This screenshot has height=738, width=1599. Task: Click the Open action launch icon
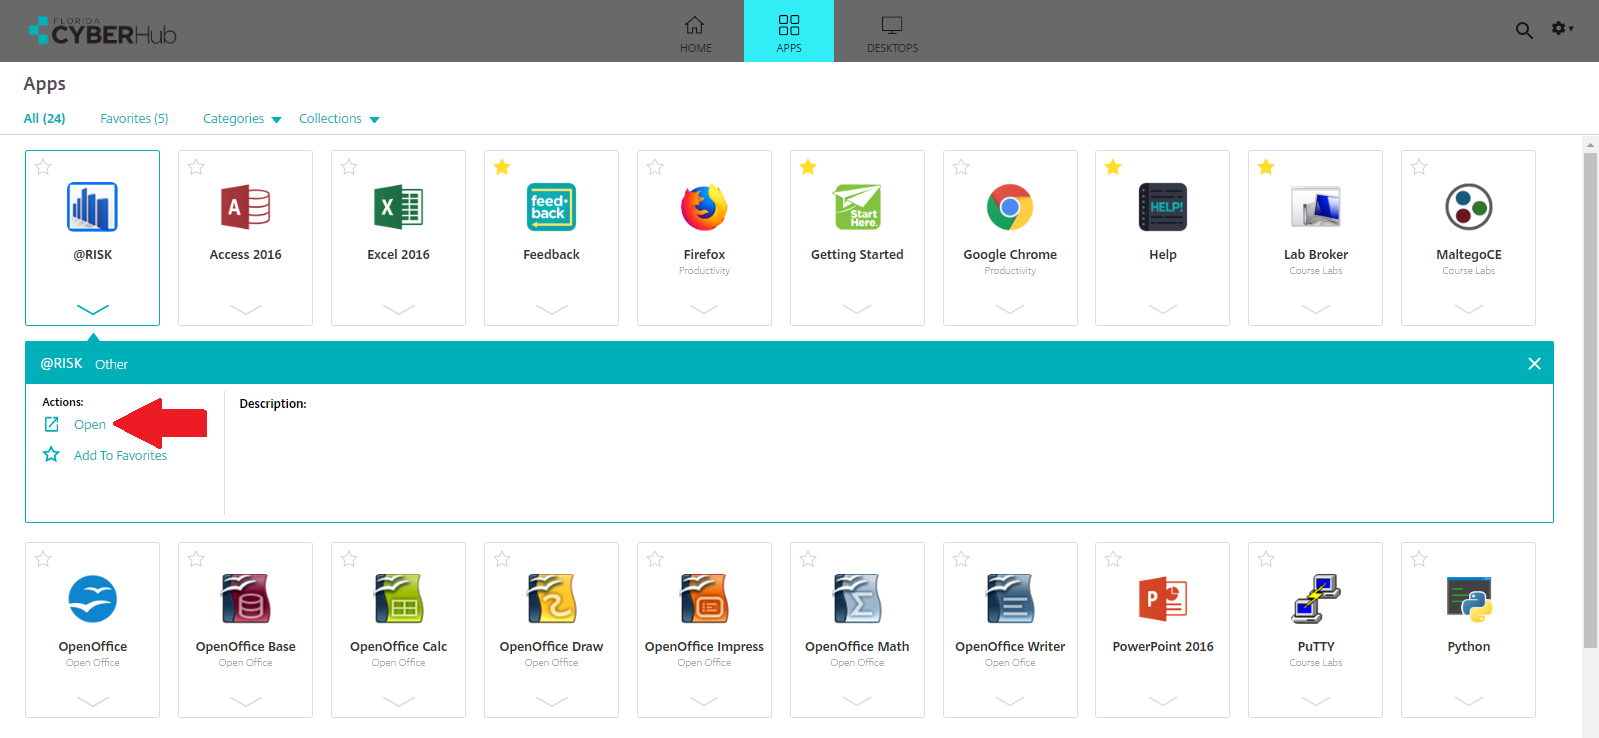click(x=51, y=424)
